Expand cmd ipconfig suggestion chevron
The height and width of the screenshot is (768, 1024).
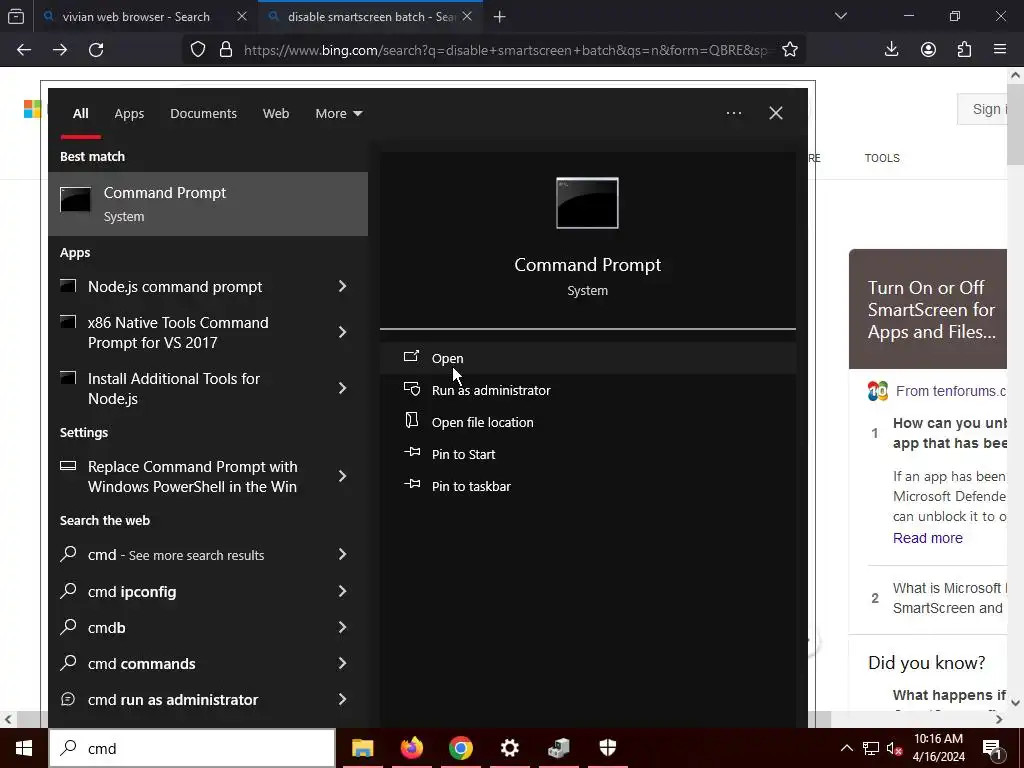pos(342,591)
